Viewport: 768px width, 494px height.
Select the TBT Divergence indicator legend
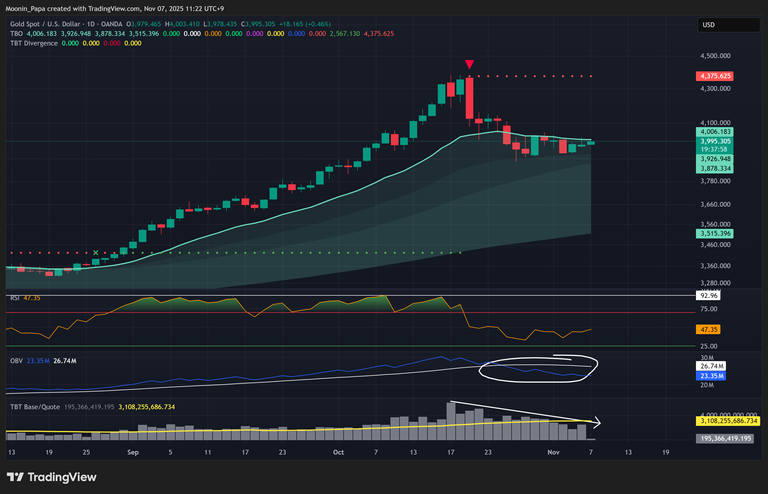point(32,43)
